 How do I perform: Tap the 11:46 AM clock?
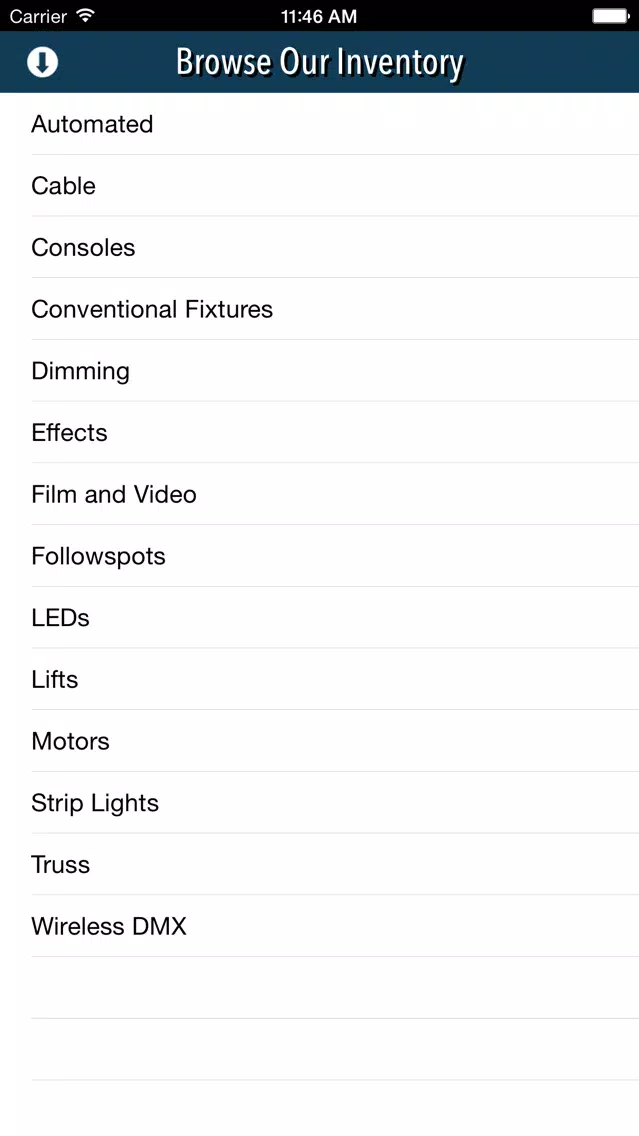pos(319,16)
